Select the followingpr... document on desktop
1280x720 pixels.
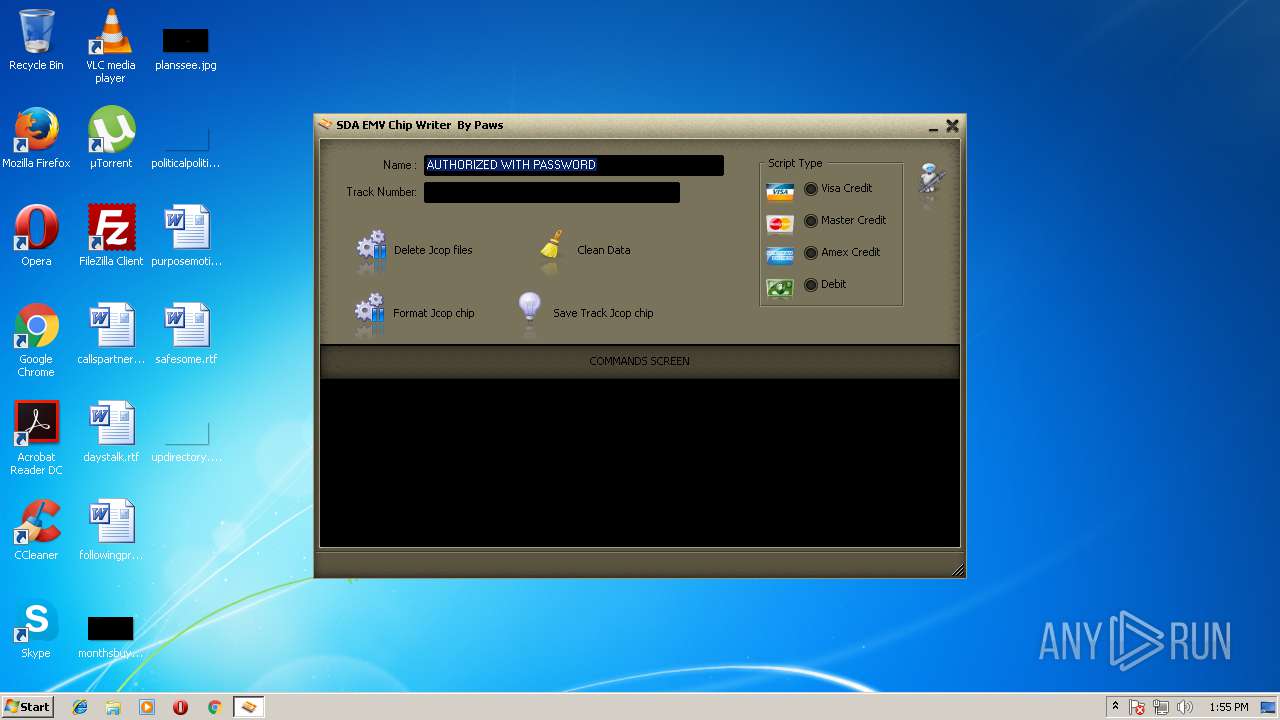point(111,530)
